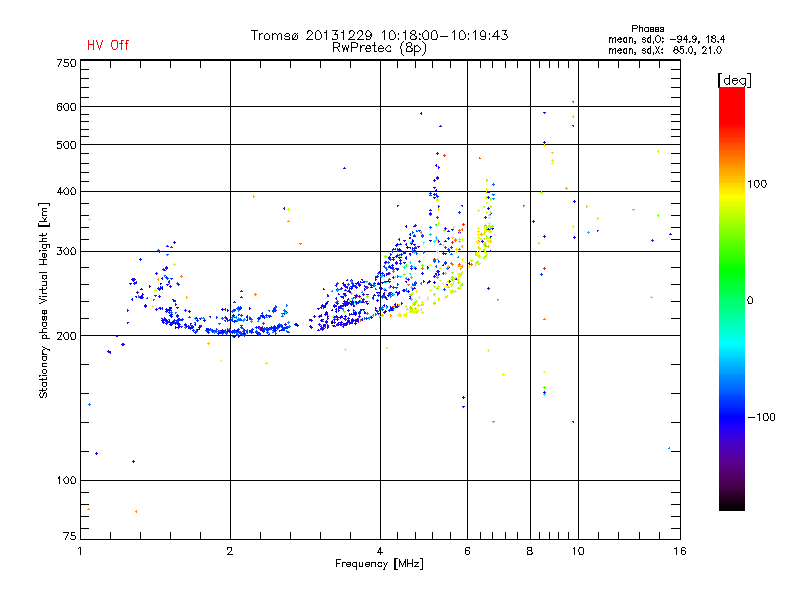Click the colorbar tick label '100'

click(x=757, y=184)
